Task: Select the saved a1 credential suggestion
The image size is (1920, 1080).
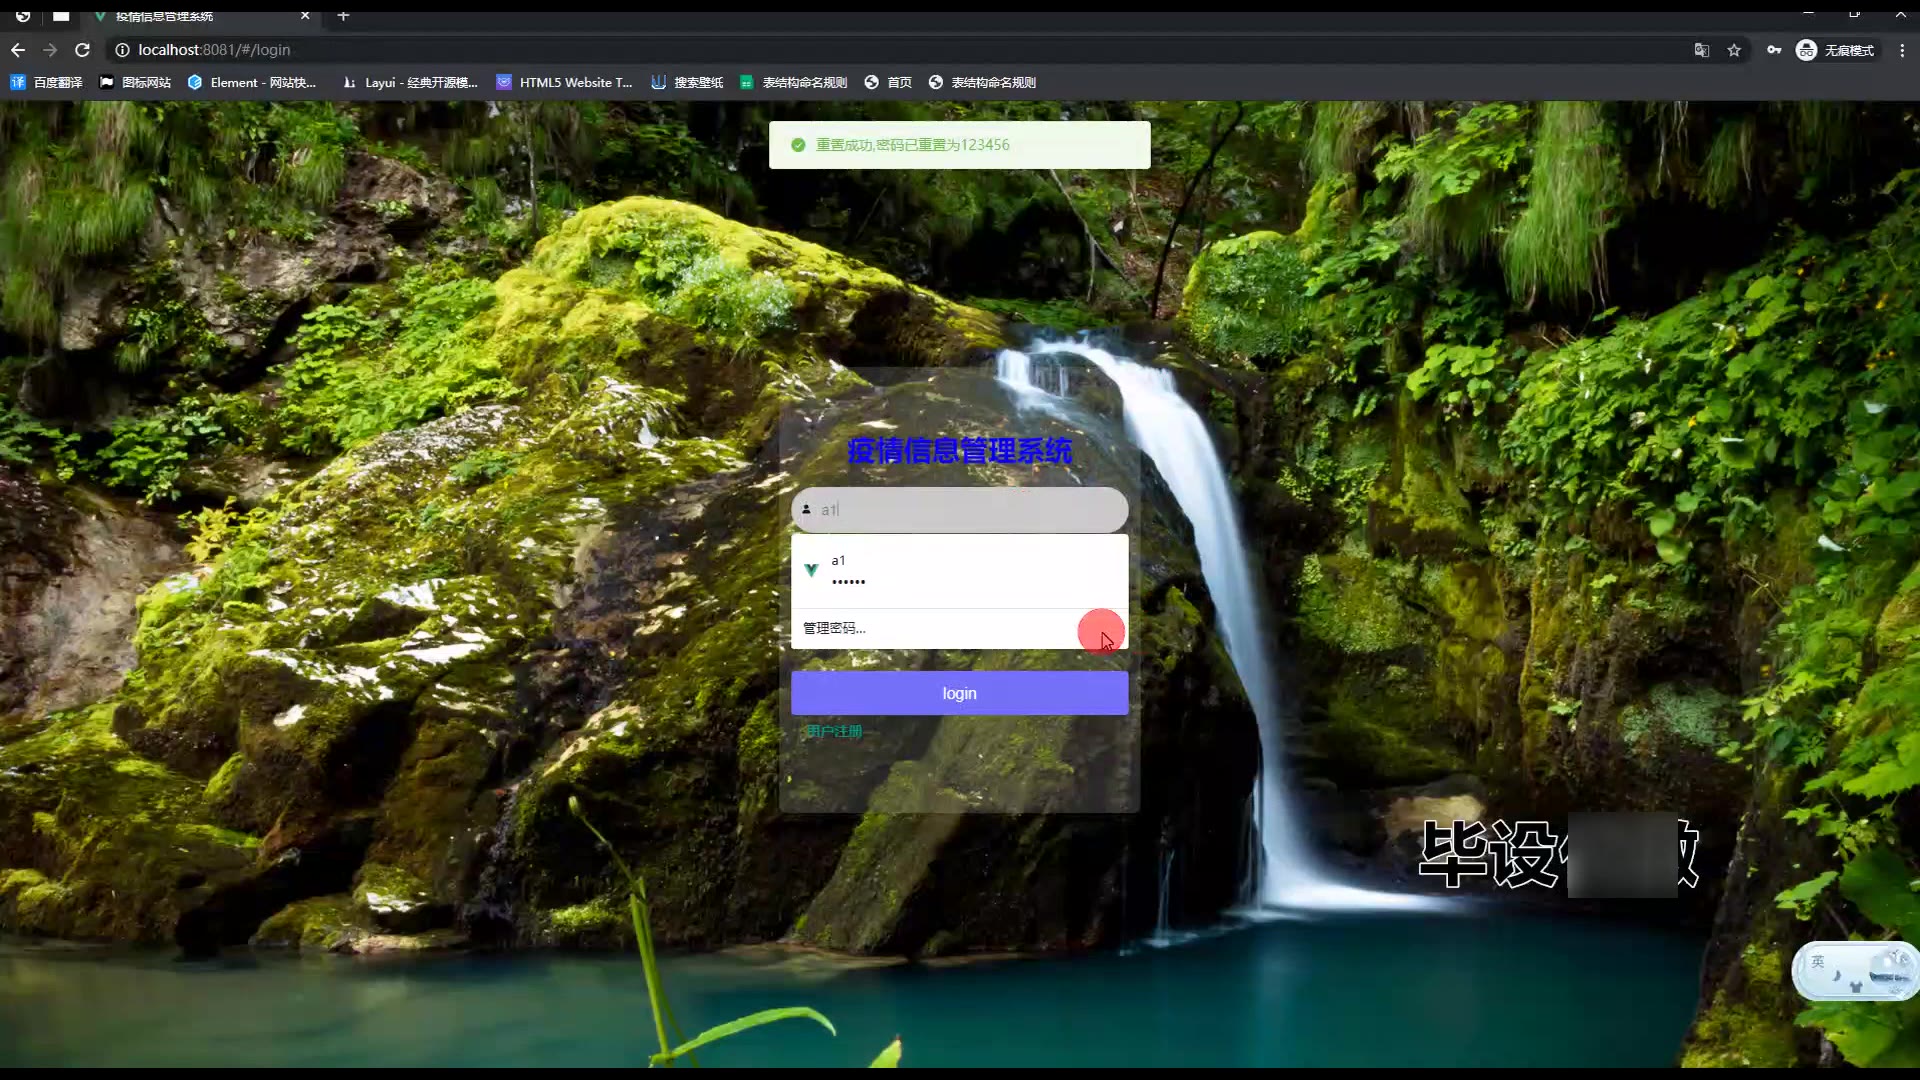Action: [x=960, y=571]
